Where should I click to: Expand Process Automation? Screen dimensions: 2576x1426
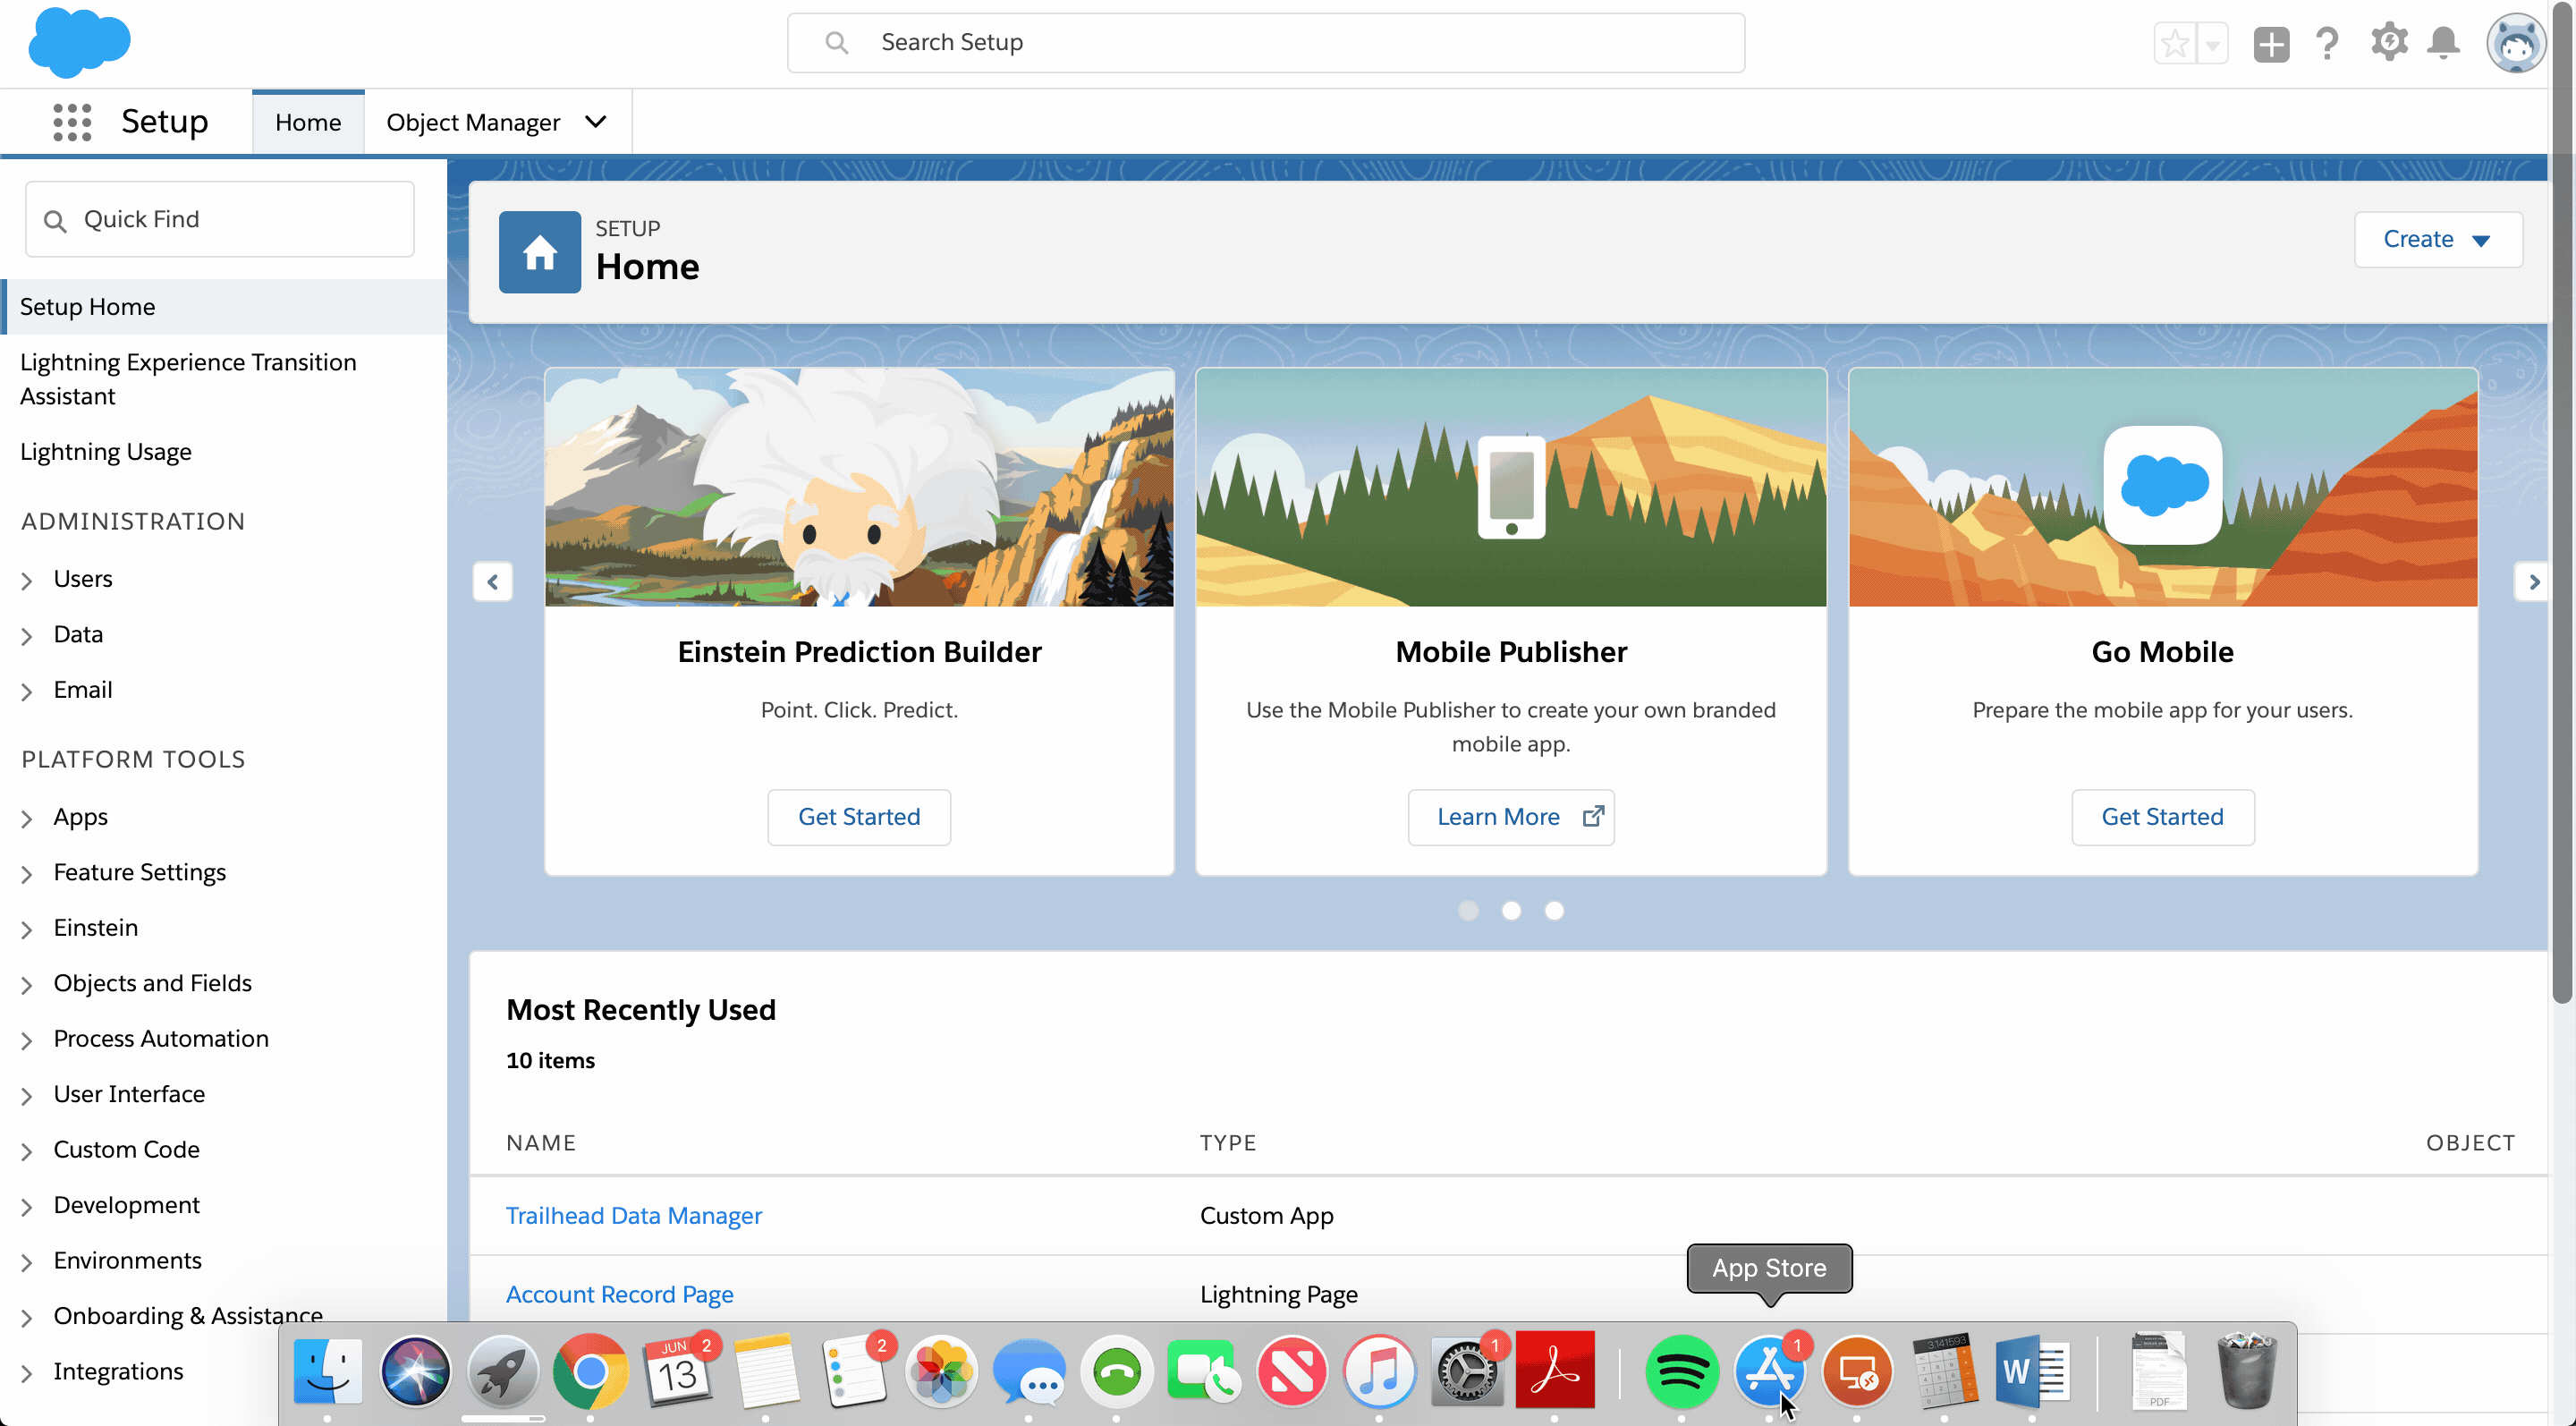click(x=27, y=1040)
